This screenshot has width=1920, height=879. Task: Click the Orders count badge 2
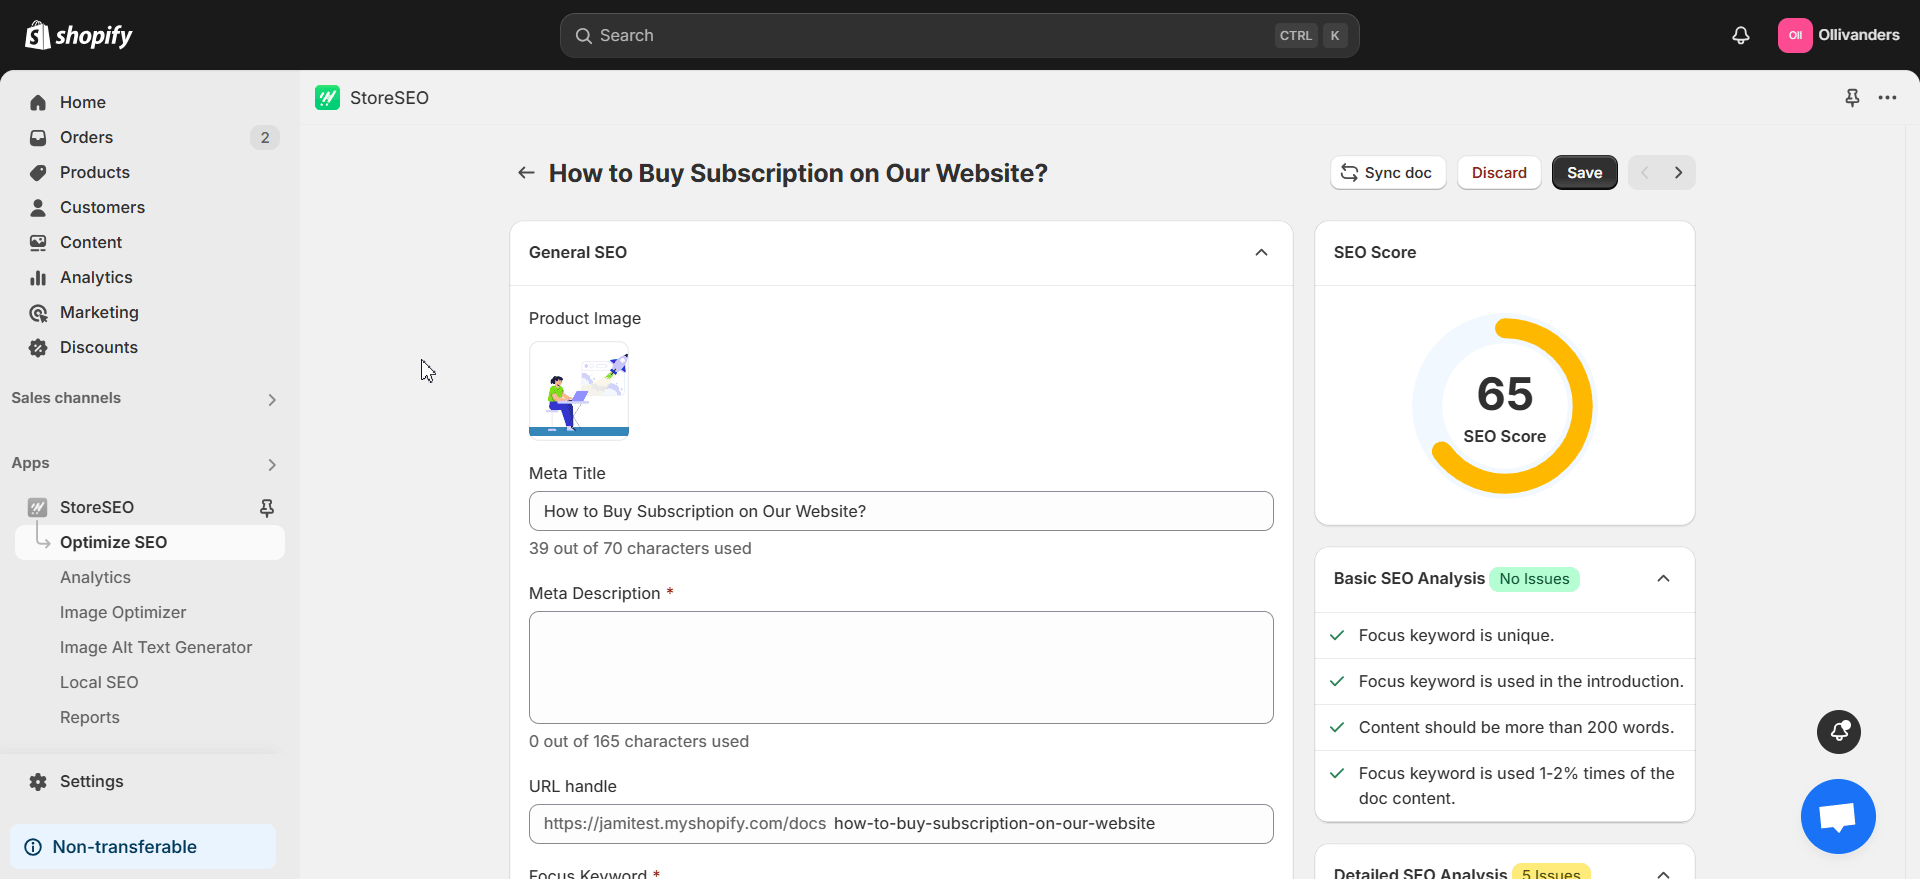[x=265, y=137]
